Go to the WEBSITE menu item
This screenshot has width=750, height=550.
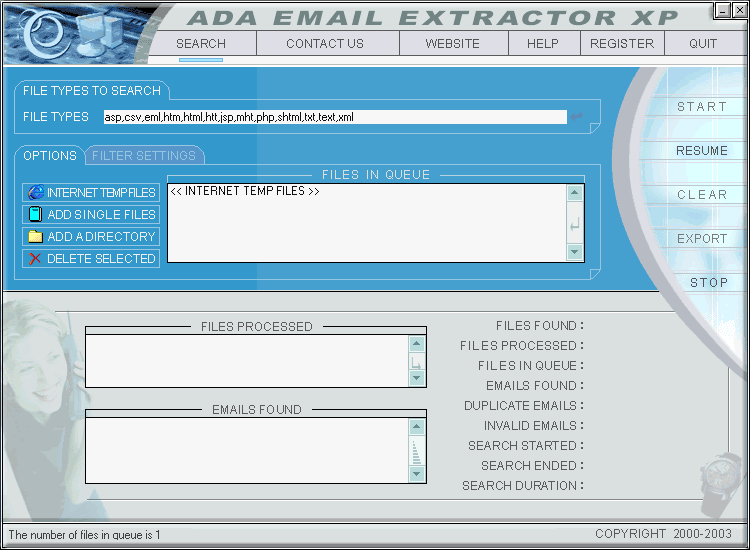tap(452, 44)
